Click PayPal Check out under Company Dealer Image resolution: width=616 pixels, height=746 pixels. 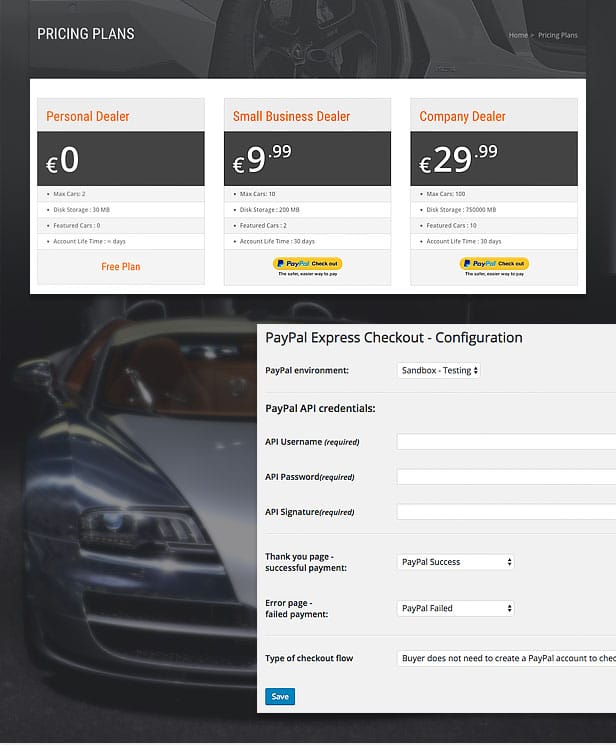pos(494,264)
